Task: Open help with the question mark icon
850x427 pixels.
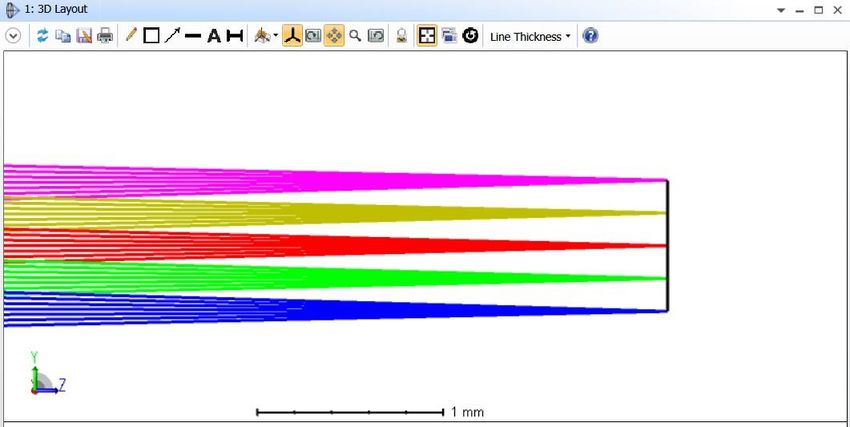Action: pyautogui.click(x=590, y=36)
